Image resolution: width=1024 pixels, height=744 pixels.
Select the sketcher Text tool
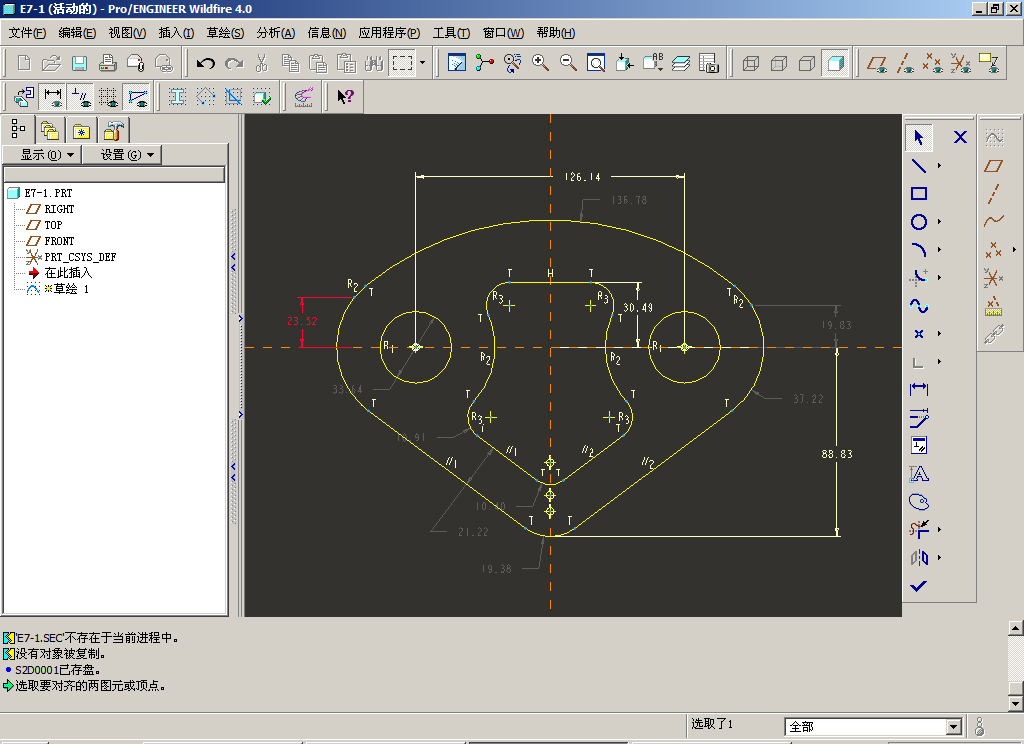pyautogui.click(x=919, y=474)
